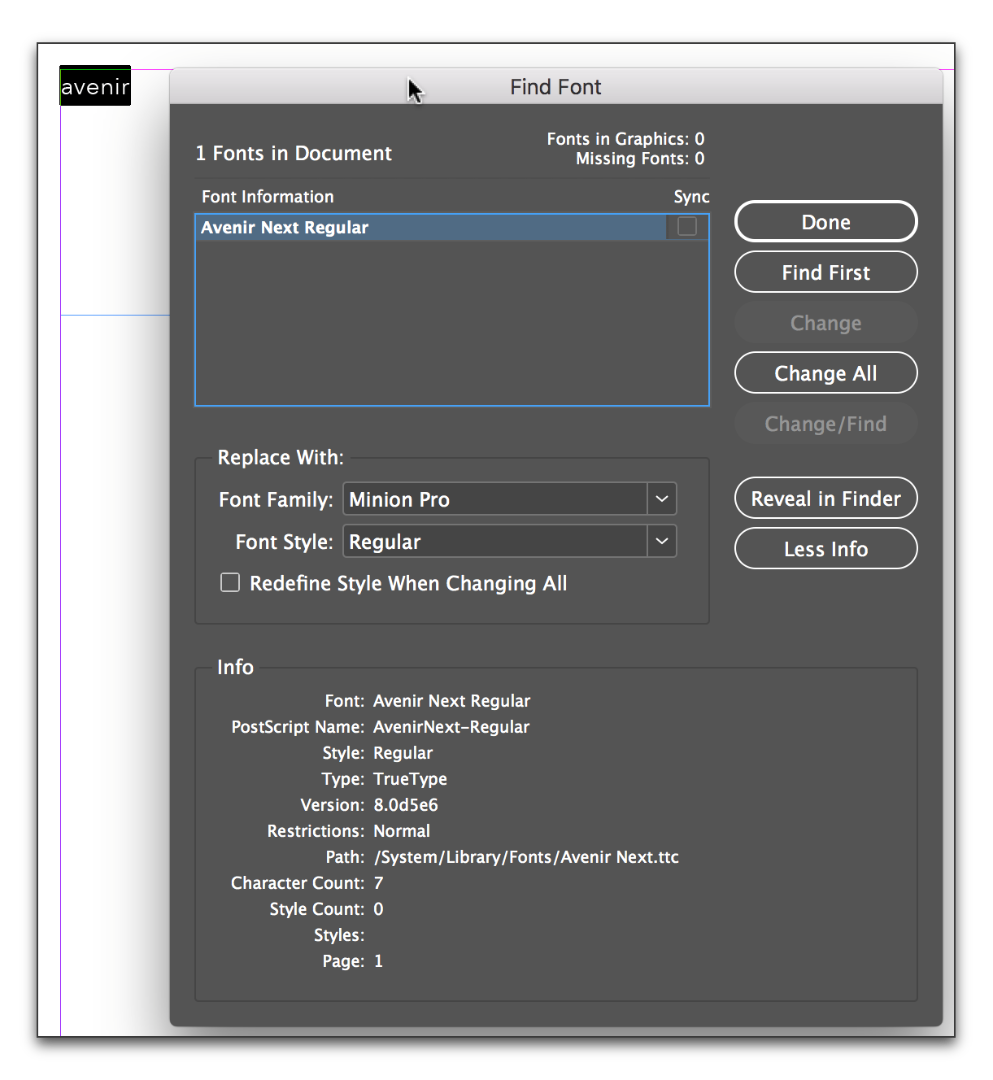The width and height of the screenshot is (993, 1080).
Task: Click the Done button
Action: 826,222
